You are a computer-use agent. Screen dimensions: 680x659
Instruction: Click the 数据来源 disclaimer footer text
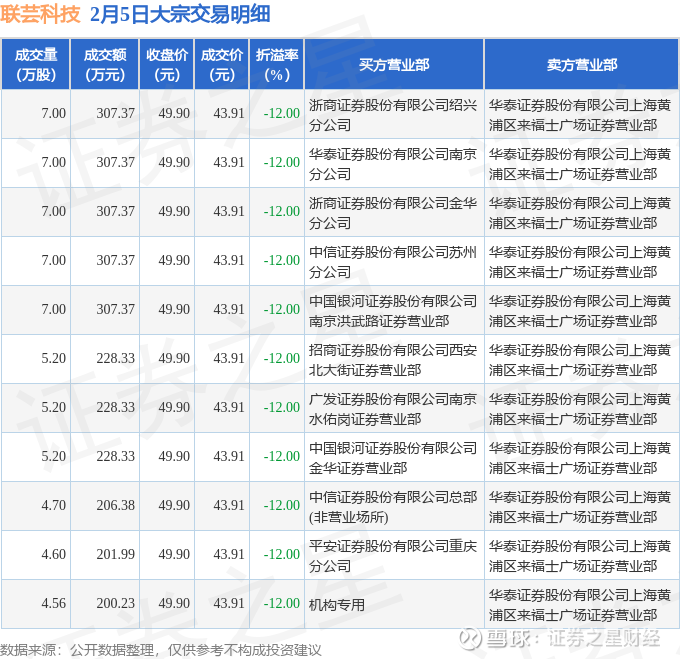coord(161,650)
